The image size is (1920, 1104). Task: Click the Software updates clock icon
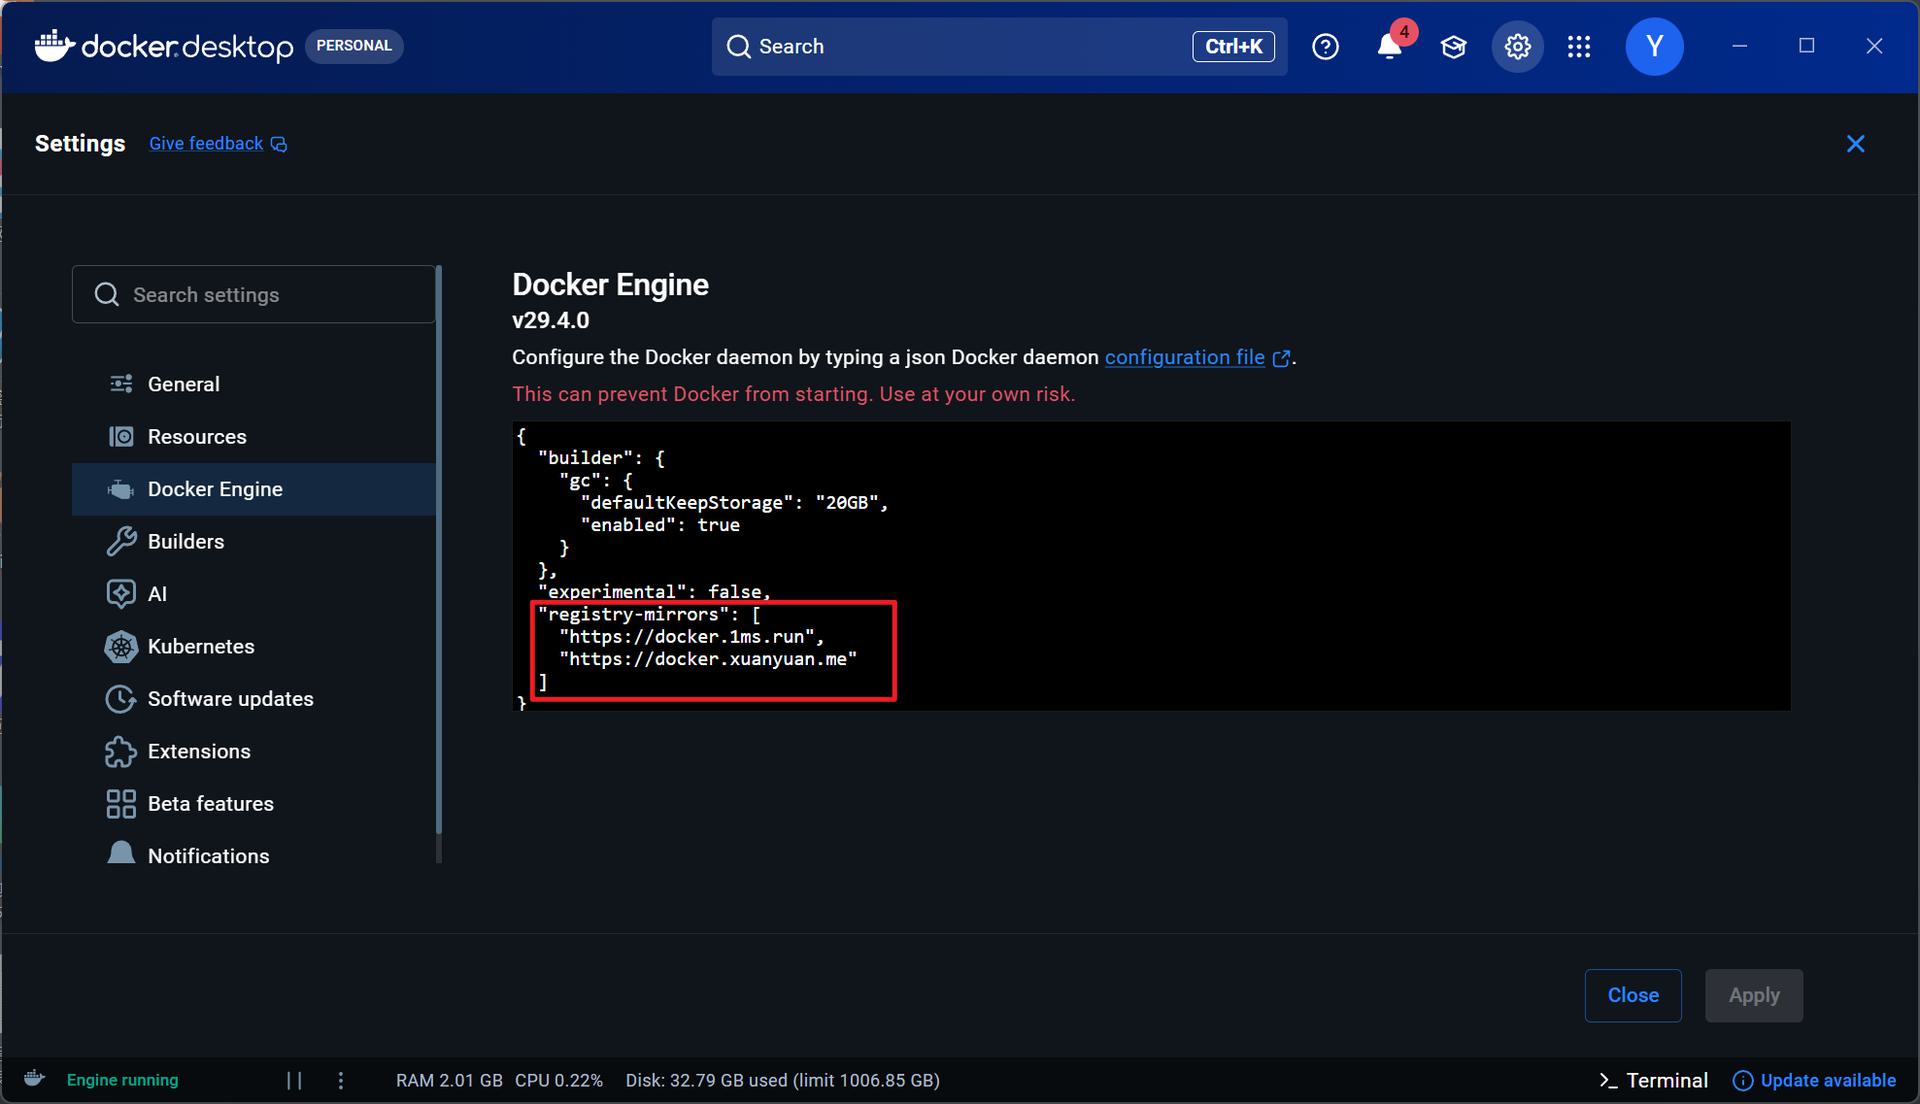121,699
